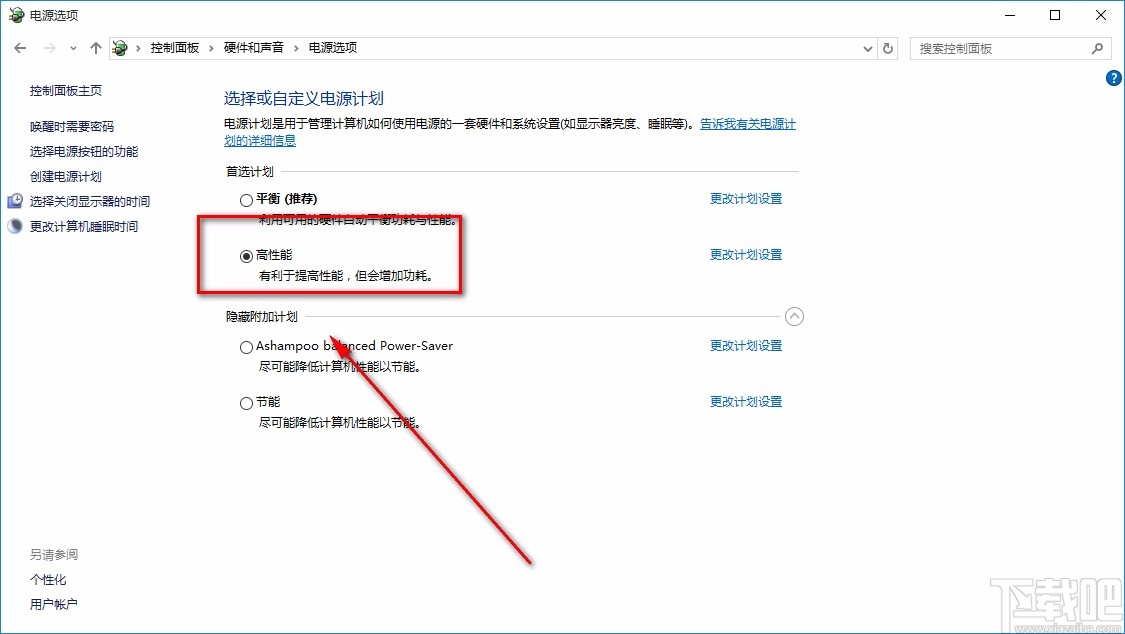Click the back navigation arrow
This screenshot has height=634, width=1125.
(x=20, y=47)
